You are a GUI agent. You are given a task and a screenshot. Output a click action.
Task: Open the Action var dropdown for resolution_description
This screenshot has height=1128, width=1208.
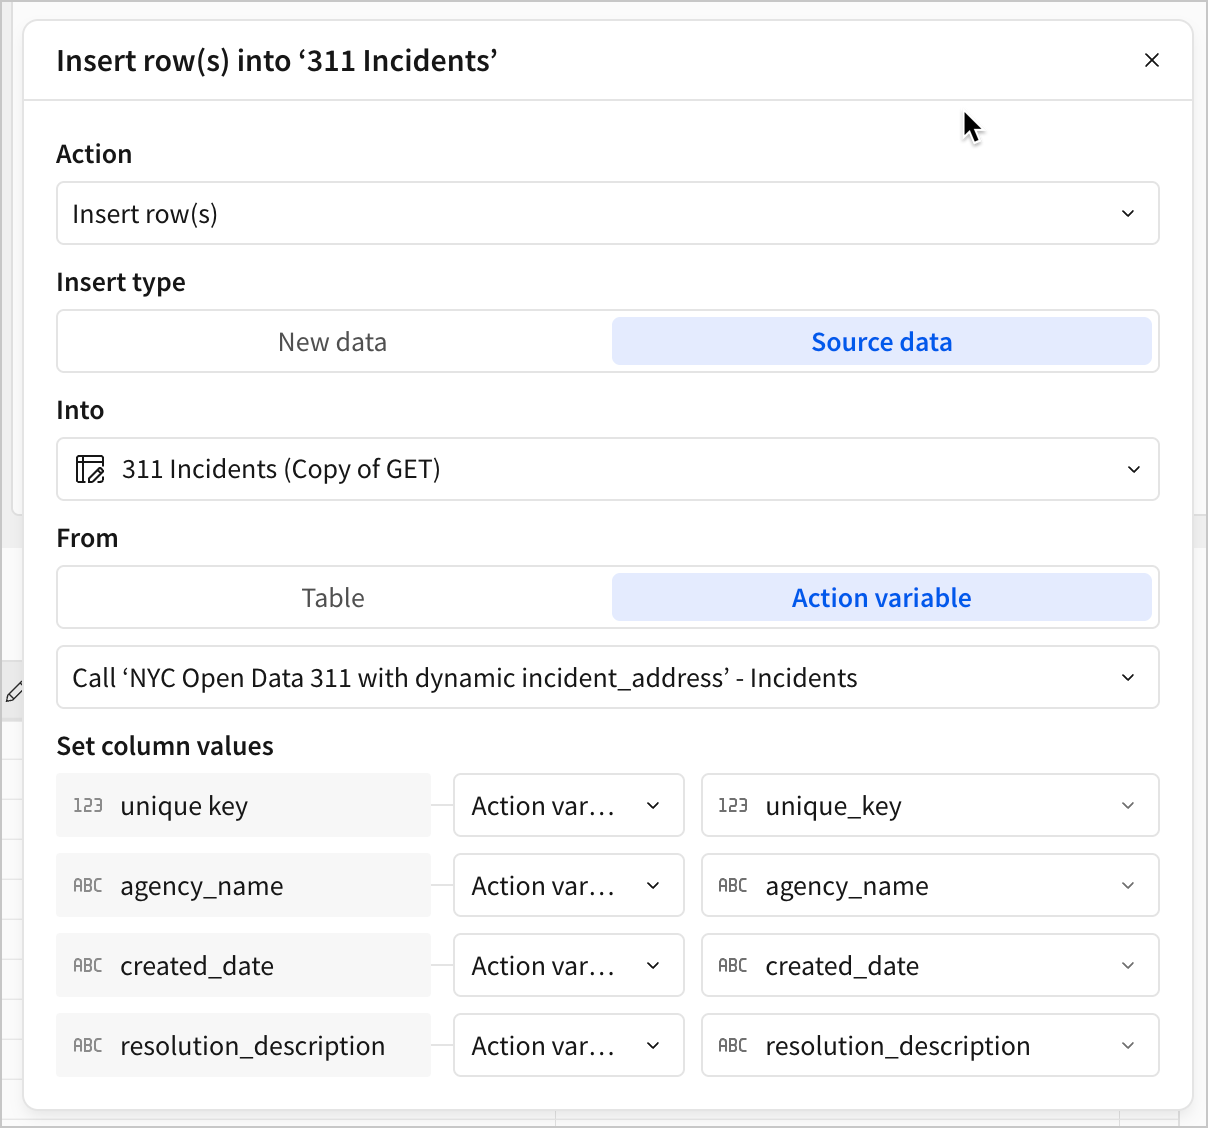coord(569,1045)
